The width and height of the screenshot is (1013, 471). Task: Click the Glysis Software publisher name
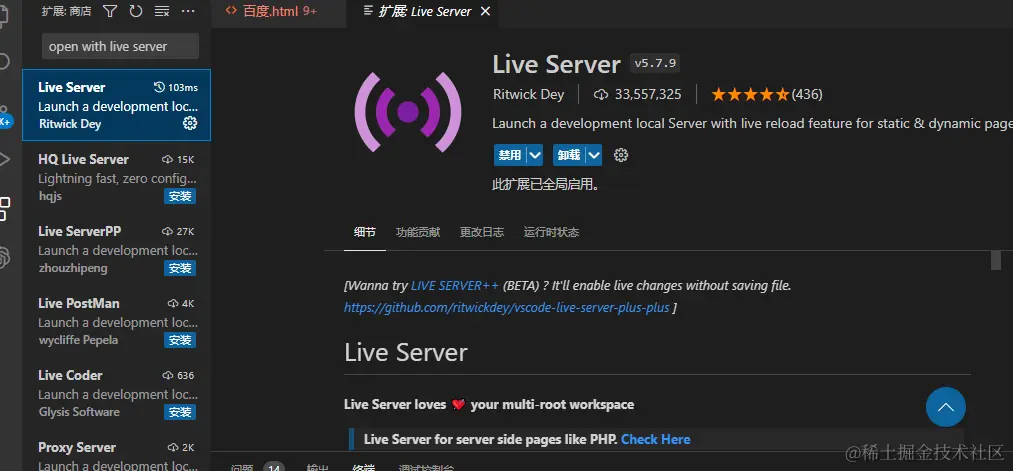(79, 412)
